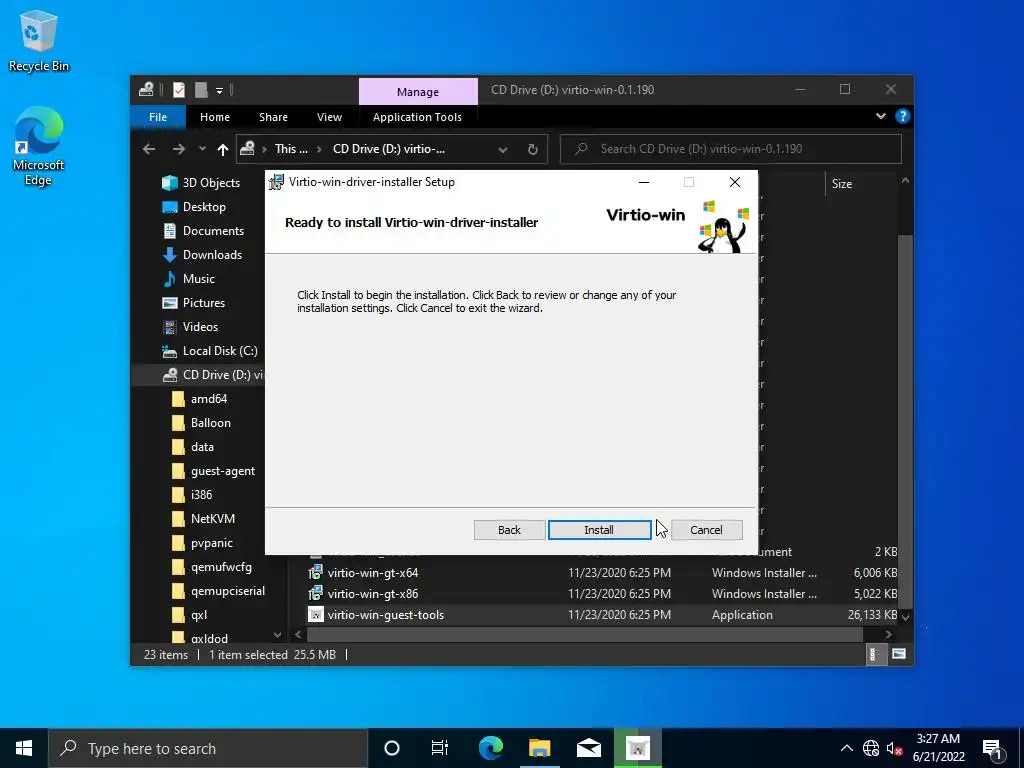Go up one folder level arrow
1024x768 pixels.
pos(223,150)
